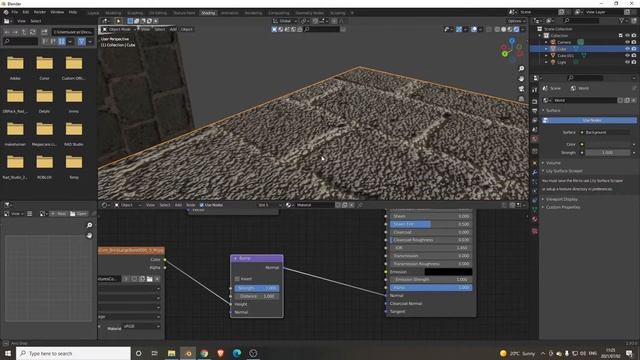Open Surface Background shader dropdown
Screen dimensions: 640x360
[607, 132]
